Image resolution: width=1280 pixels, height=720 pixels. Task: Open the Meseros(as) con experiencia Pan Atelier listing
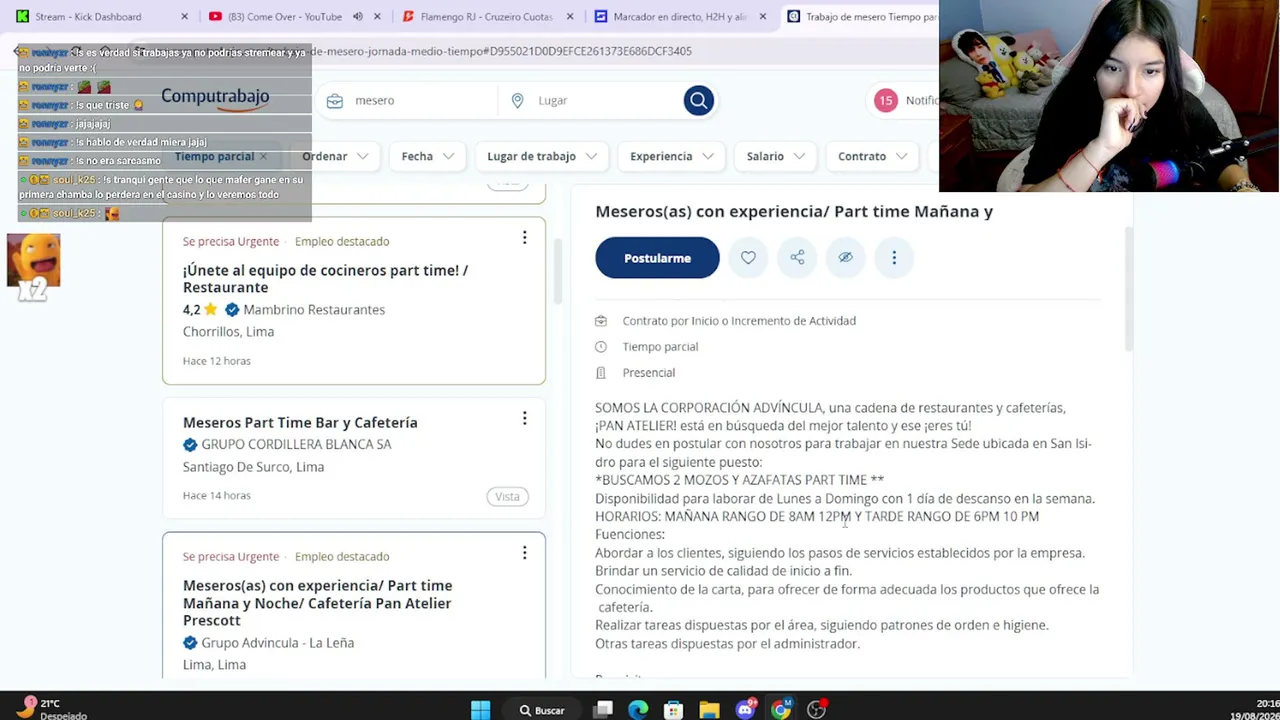tap(317, 603)
